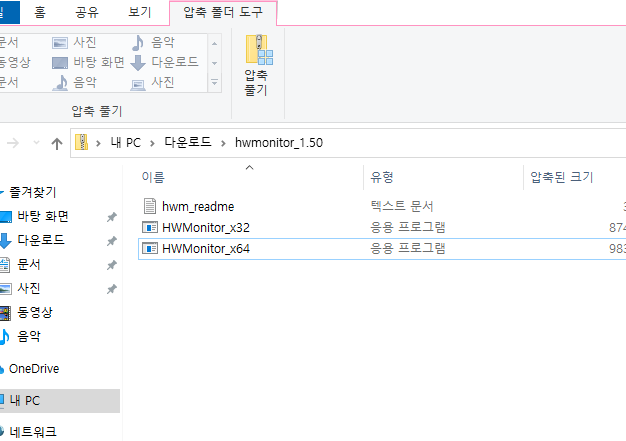Screen dimensions: 626x441
Task: Select the 바탕 화면 destination in ribbon gallery
Action: pos(88,62)
